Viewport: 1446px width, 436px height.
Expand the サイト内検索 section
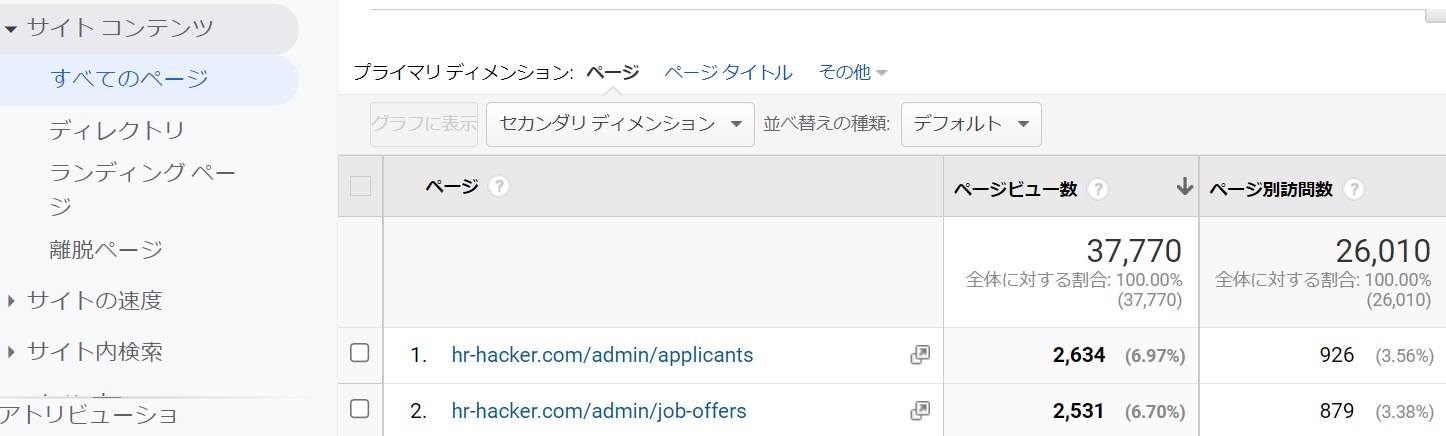click(x=12, y=352)
